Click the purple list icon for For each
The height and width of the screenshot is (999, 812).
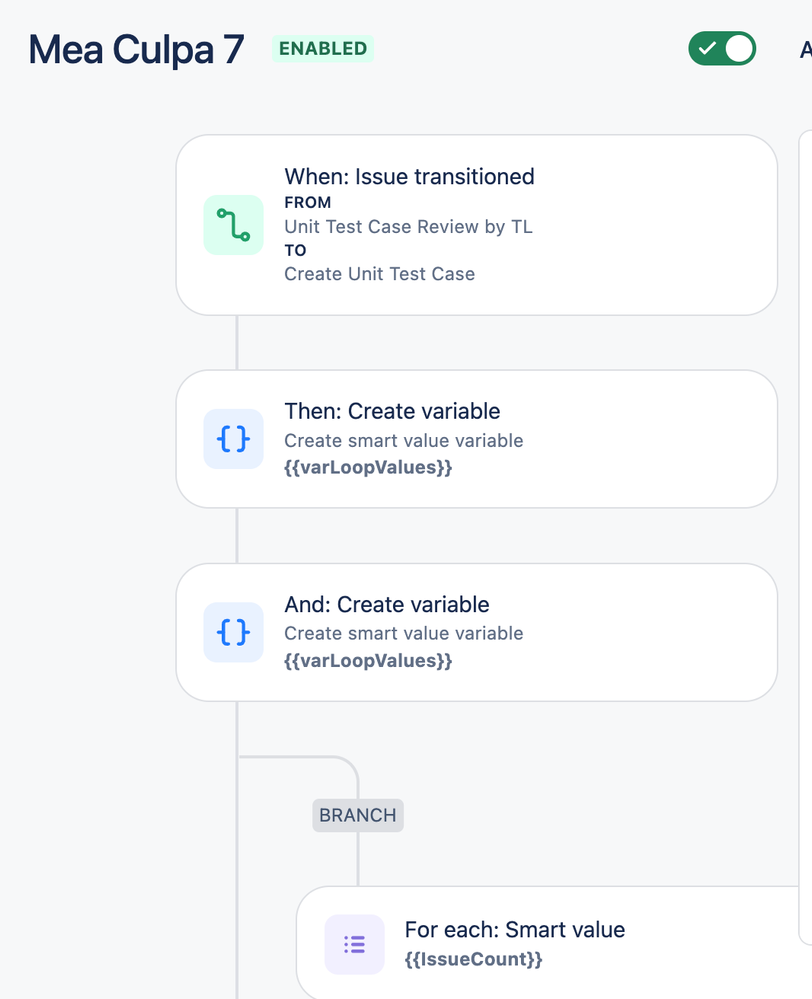click(354, 944)
